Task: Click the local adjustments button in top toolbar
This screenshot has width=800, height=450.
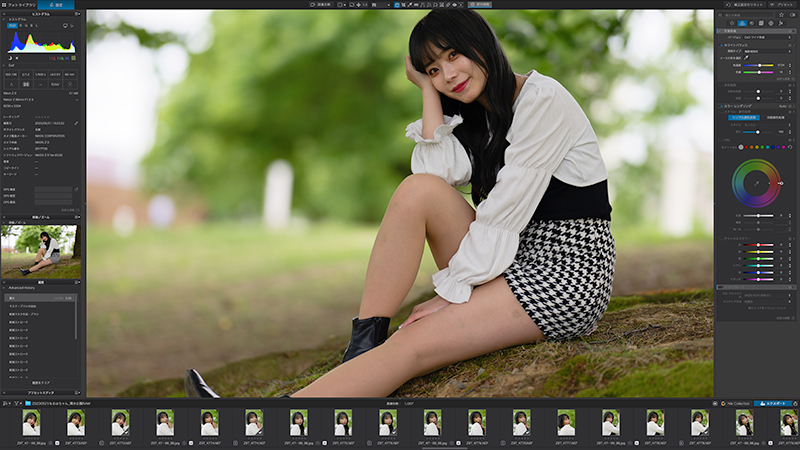Action: click(480, 5)
